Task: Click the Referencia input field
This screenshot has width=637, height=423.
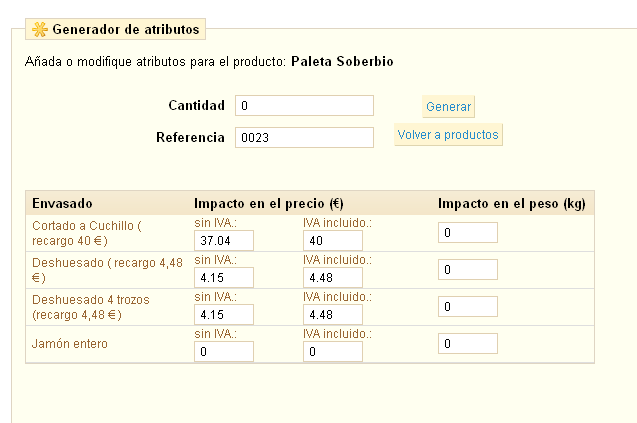Action: point(304,137)
